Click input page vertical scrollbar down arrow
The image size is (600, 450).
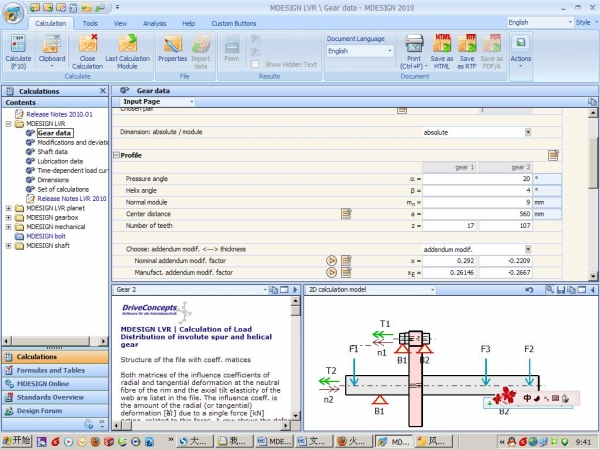(593, 275)
